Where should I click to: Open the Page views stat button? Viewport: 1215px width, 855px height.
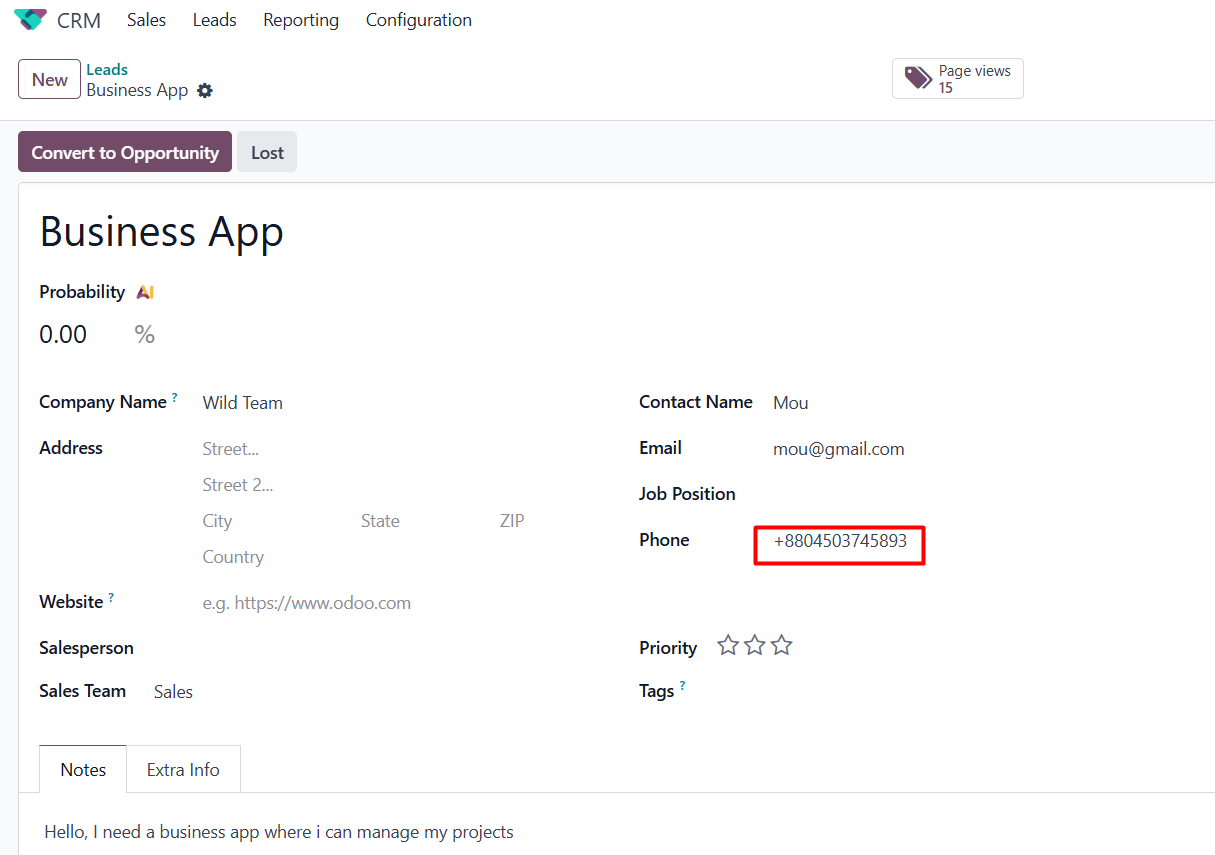click(958, 78)
